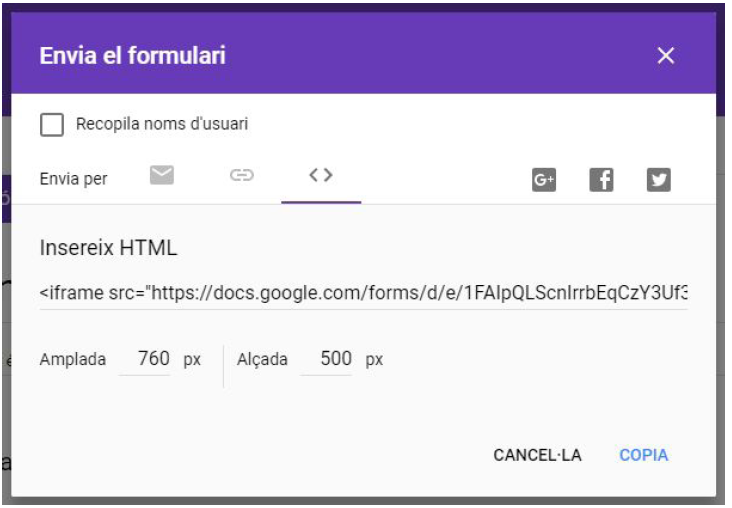Click the Alçada label
Viewport: 732px width, 508px height.
pos(262,360)
